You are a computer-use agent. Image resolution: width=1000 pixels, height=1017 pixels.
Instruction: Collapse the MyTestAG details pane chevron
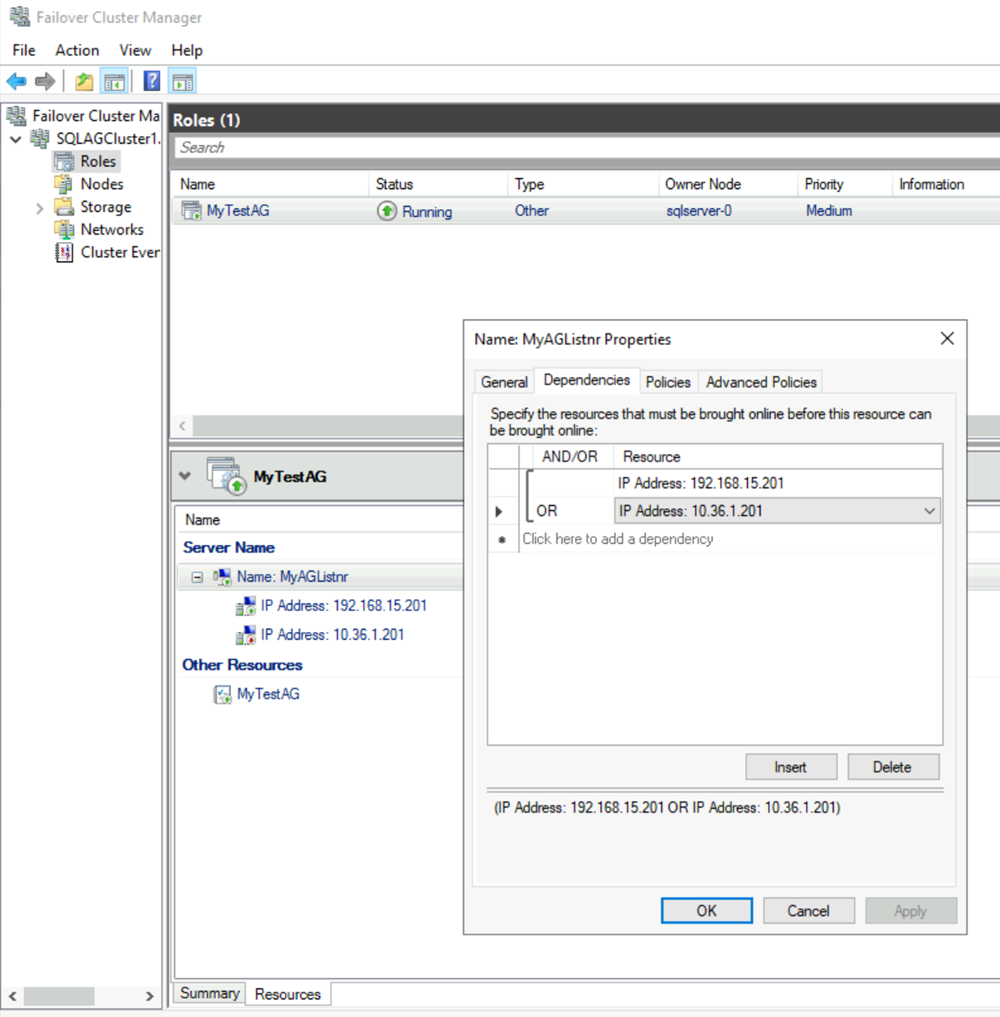[x=185, y=476]
